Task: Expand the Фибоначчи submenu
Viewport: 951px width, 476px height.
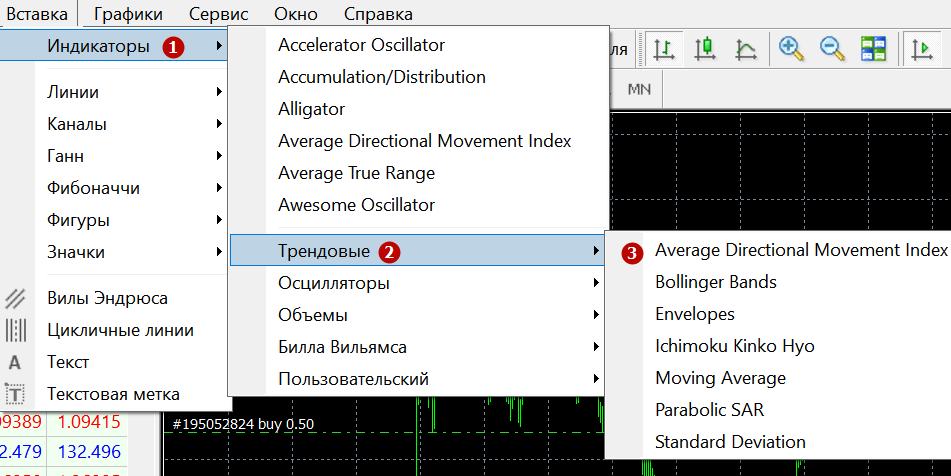Action: click(132, 189)
